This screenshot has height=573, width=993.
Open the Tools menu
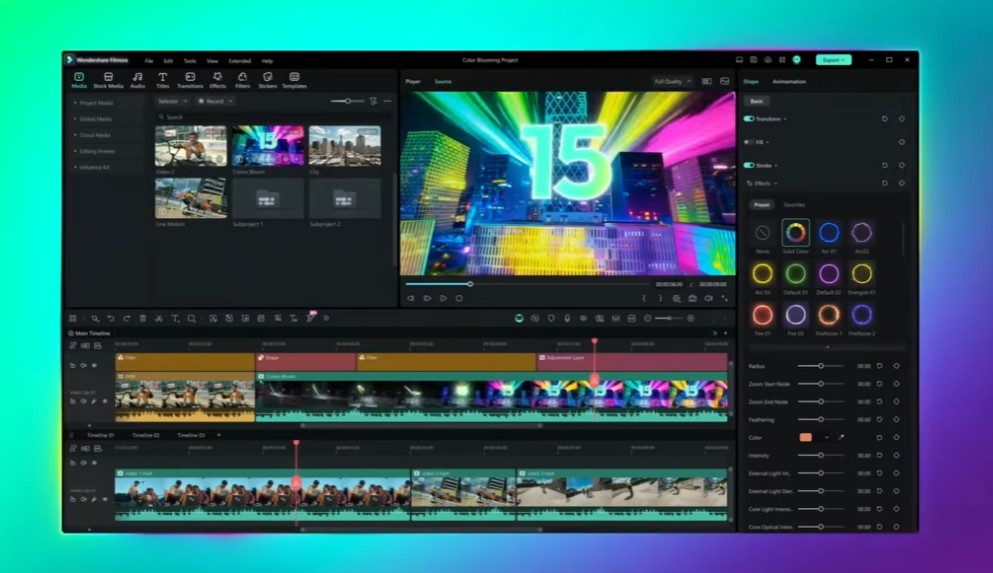(190, 60)
